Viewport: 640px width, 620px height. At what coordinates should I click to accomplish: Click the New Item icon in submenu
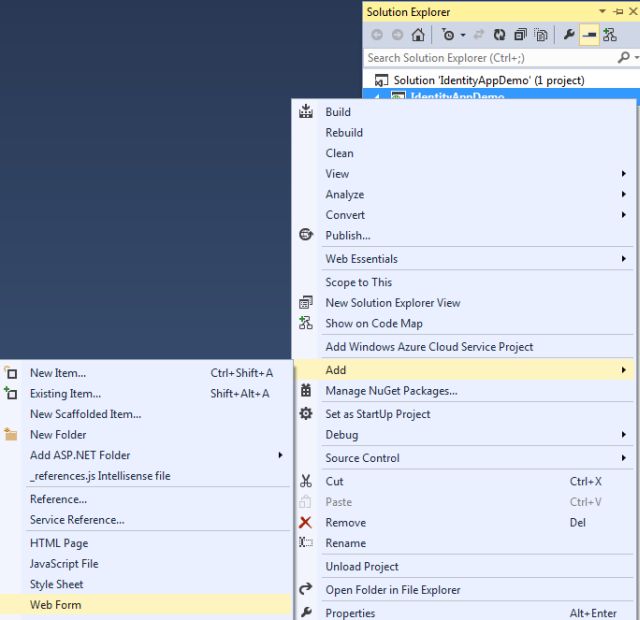(11, 373)
